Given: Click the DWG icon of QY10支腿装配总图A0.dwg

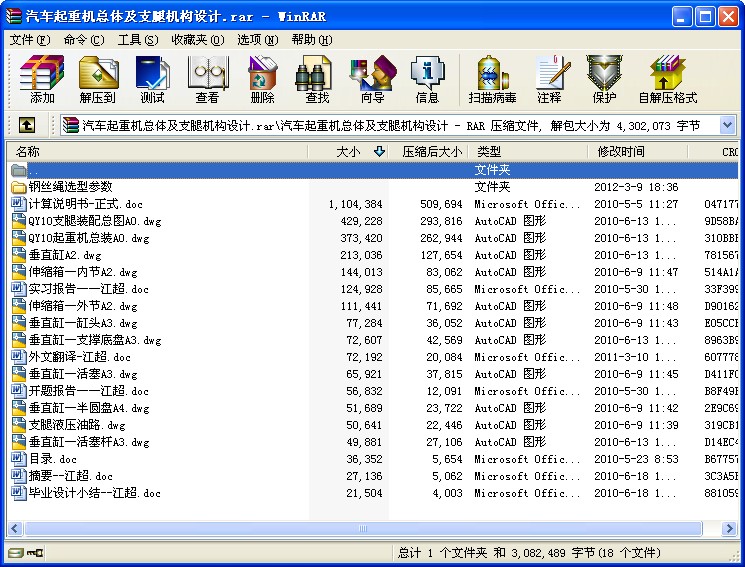Looking at the screenshot, I should [19, 221].
